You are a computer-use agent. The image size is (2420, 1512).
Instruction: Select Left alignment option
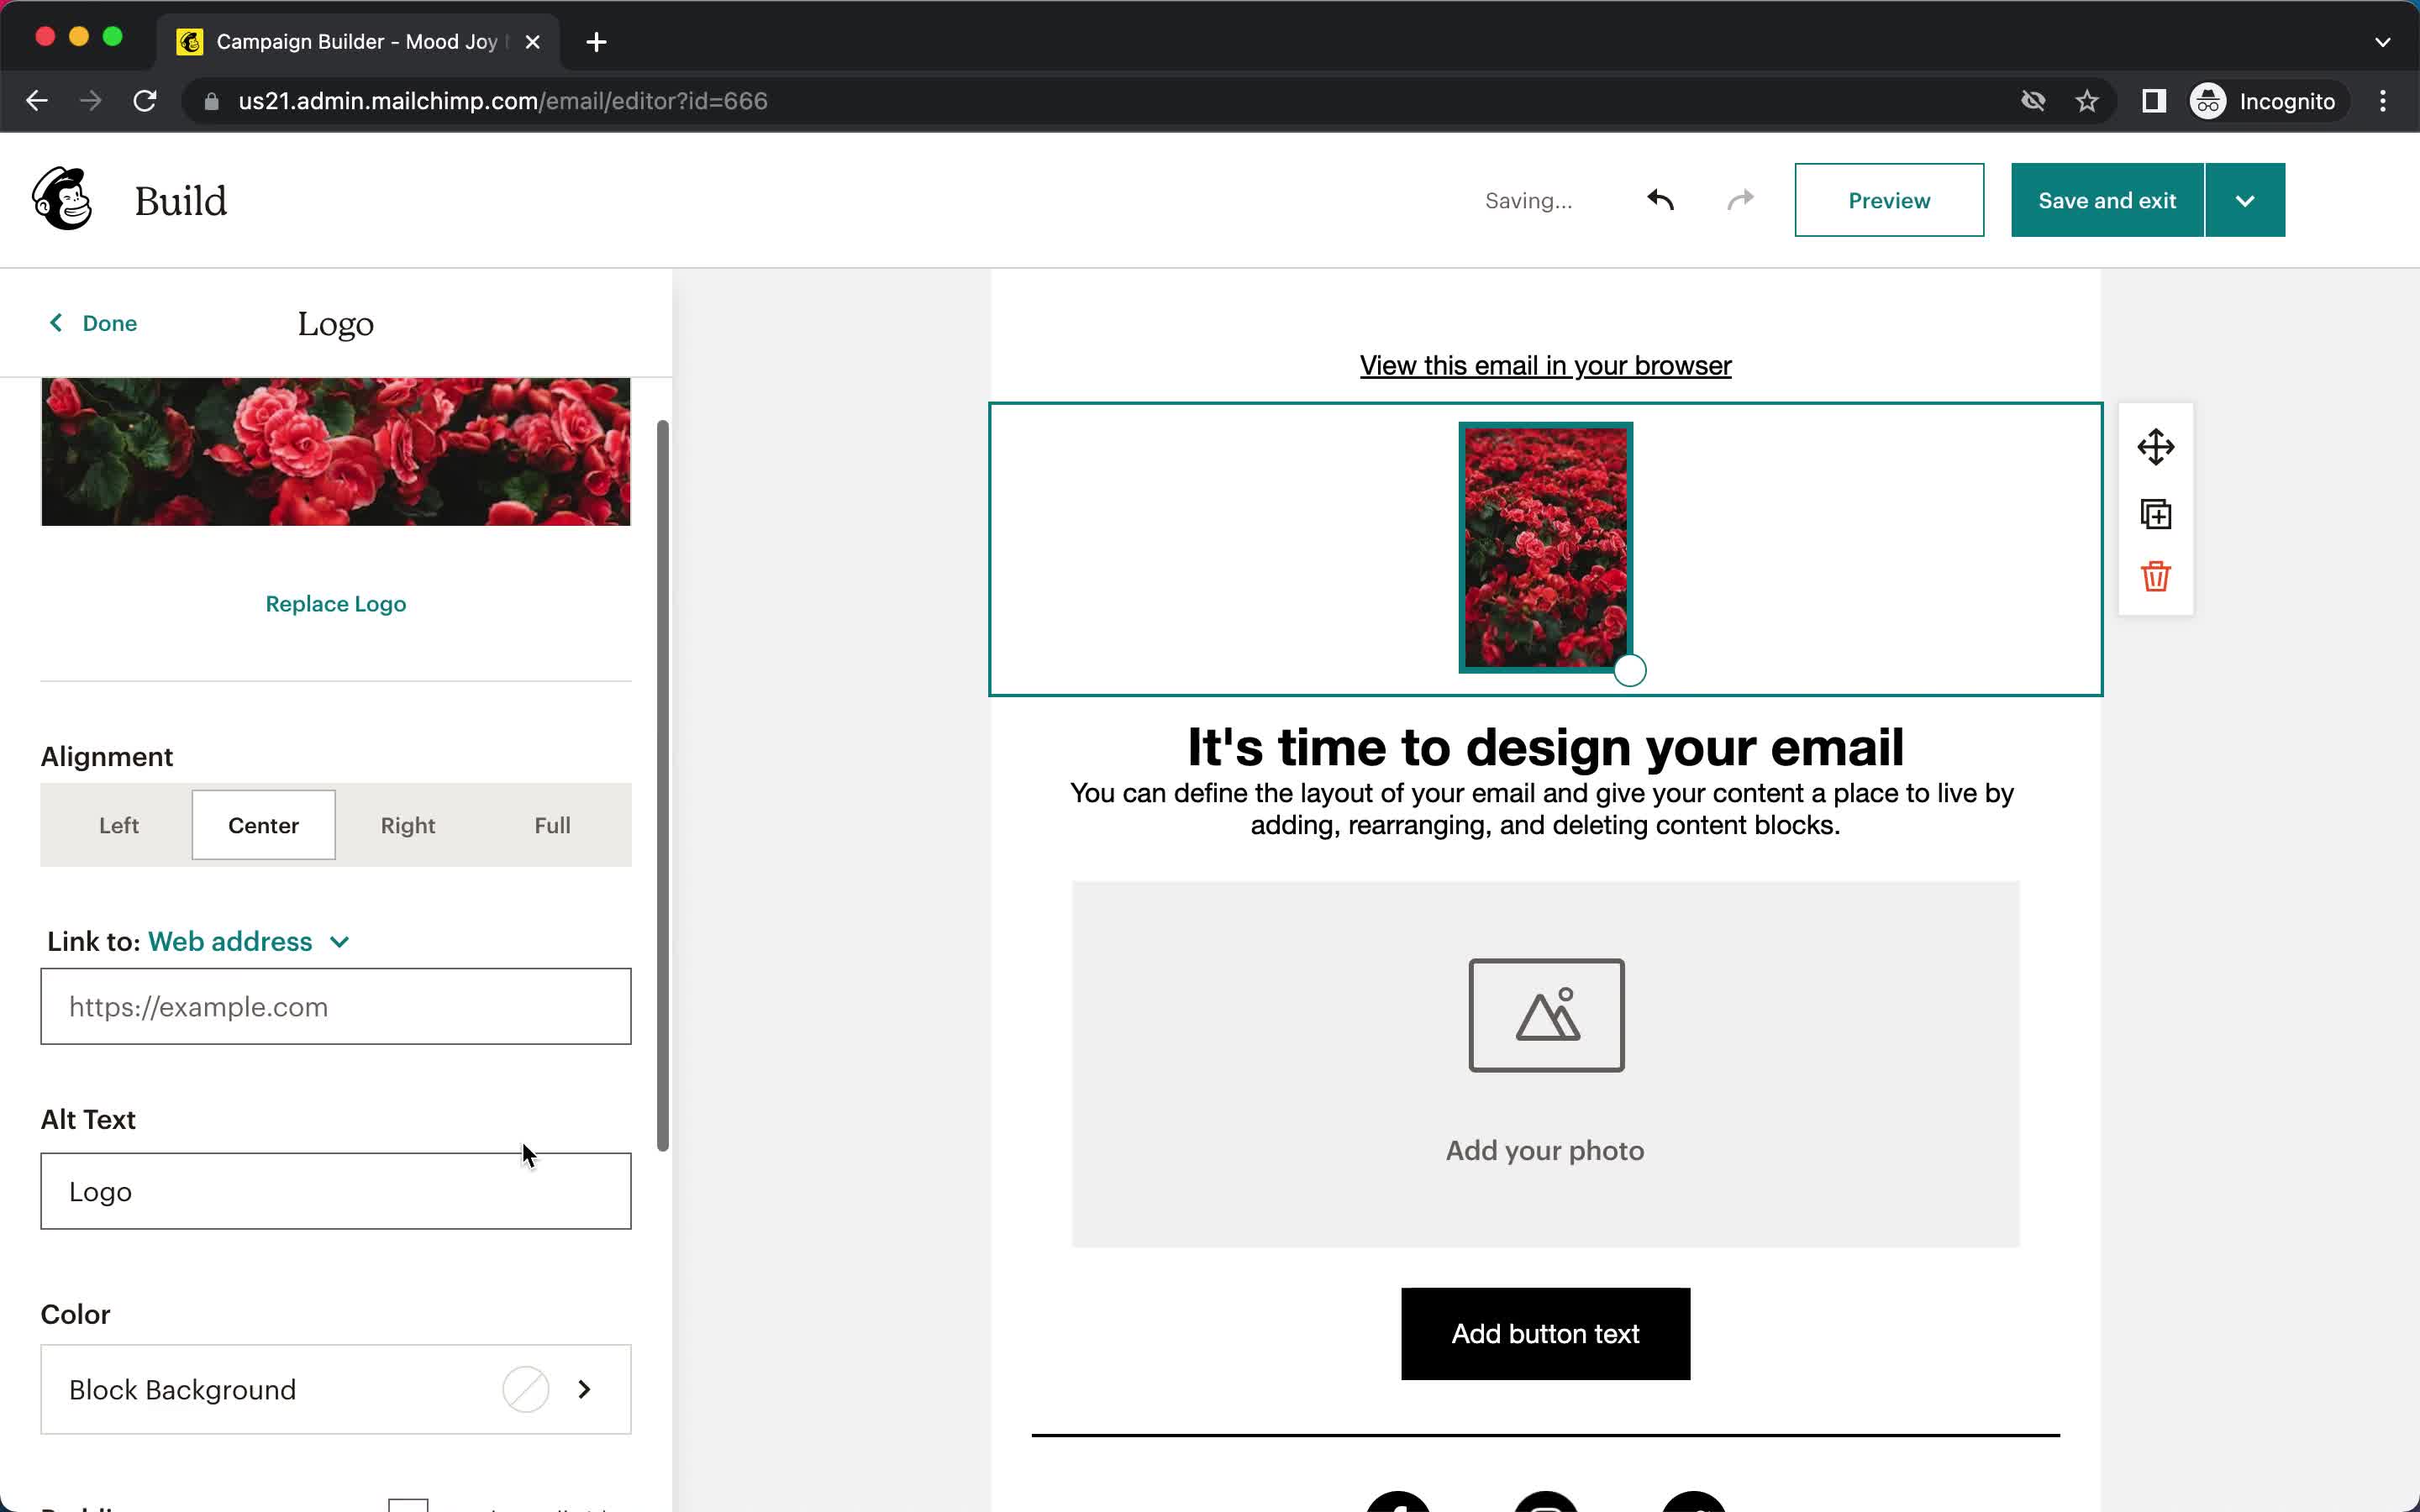tap(118, 824)
